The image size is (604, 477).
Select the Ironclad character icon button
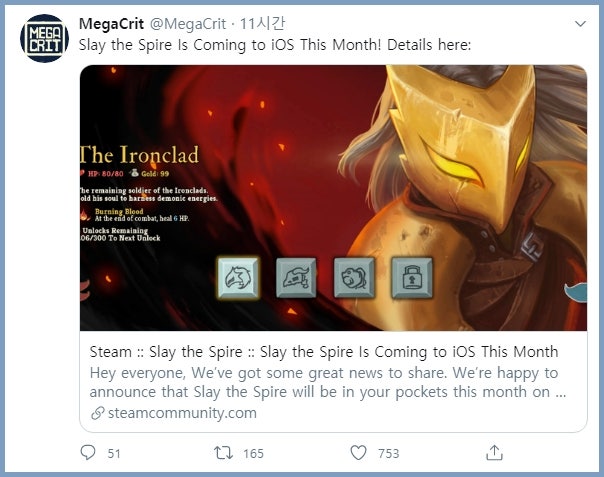click(x=238, y=278)
